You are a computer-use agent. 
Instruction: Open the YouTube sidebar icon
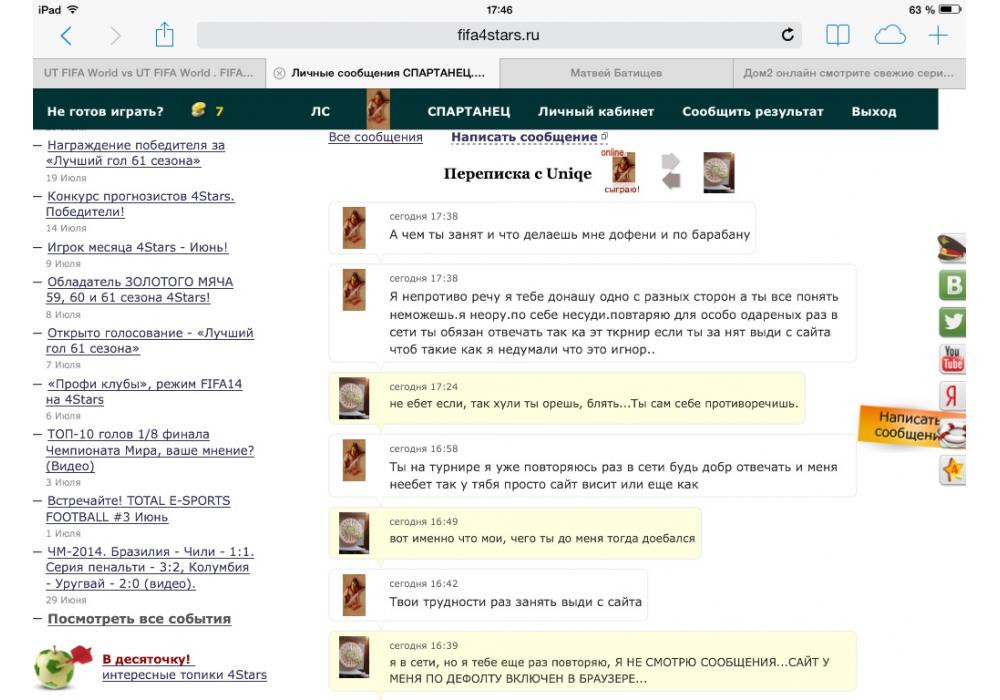click(x=953, y=358)
